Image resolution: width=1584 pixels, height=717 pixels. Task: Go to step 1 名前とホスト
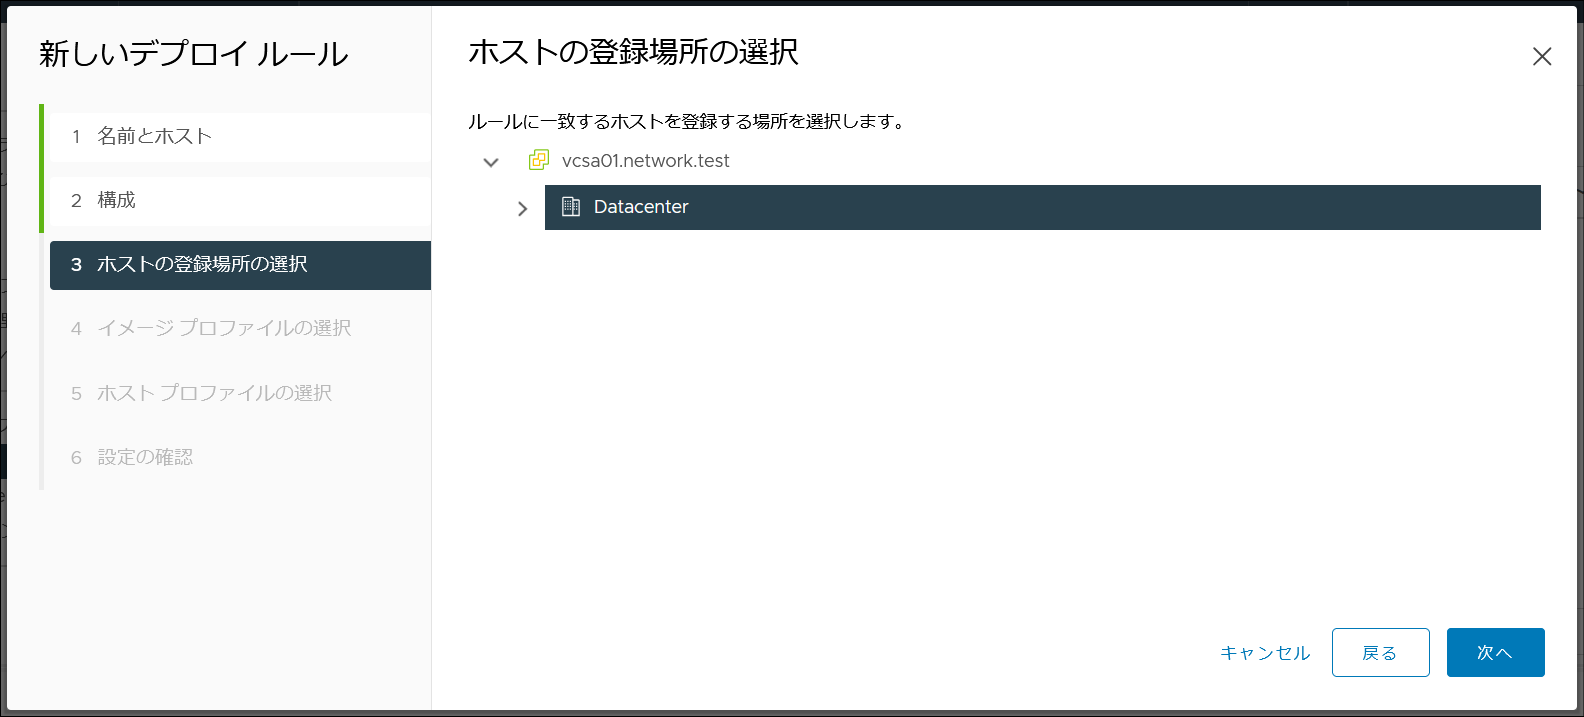coord(240,137)
